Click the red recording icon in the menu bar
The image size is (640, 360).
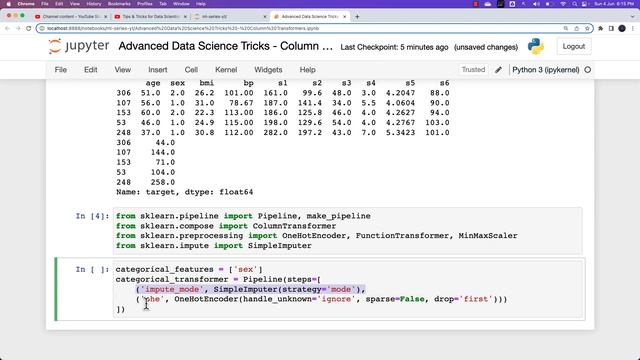476,4
